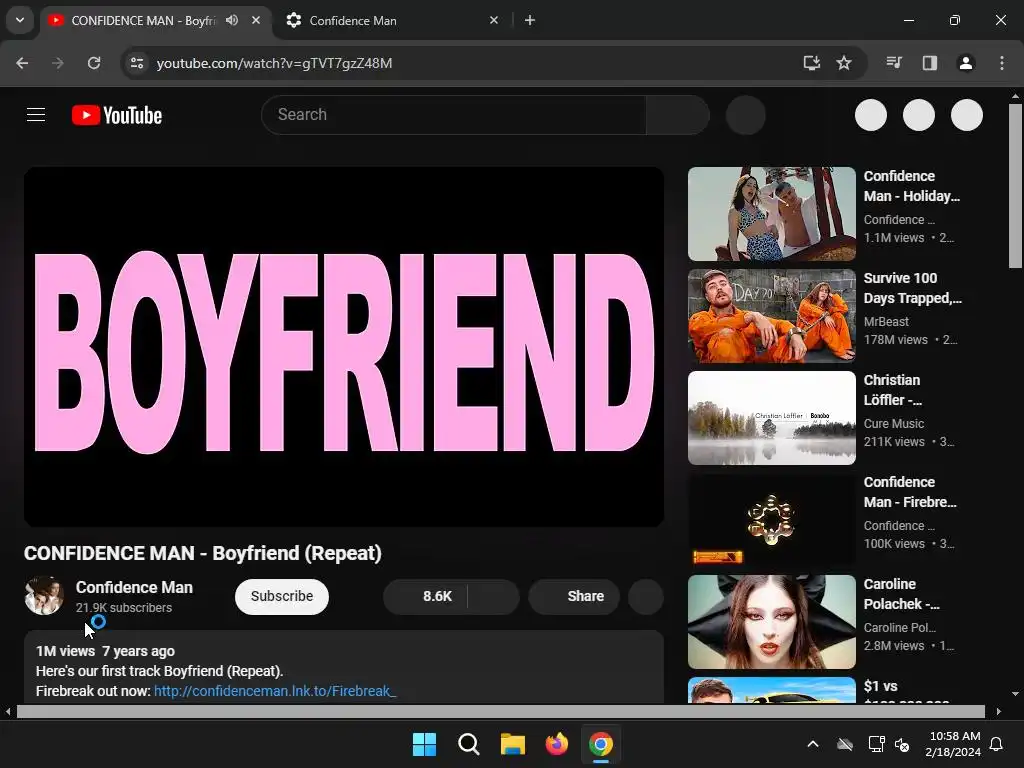
Task: Open the Confidence Man channel avatar
Action: tap(44, 596)
